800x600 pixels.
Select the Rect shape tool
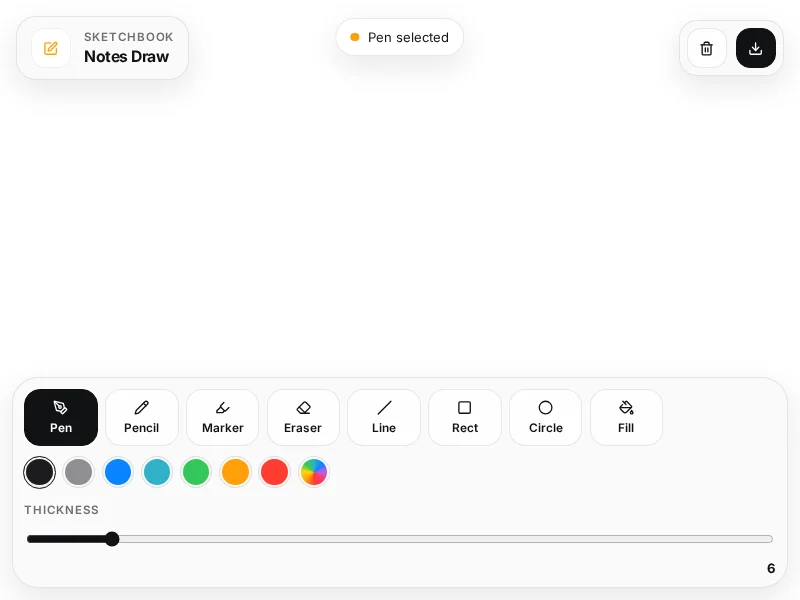465,417
